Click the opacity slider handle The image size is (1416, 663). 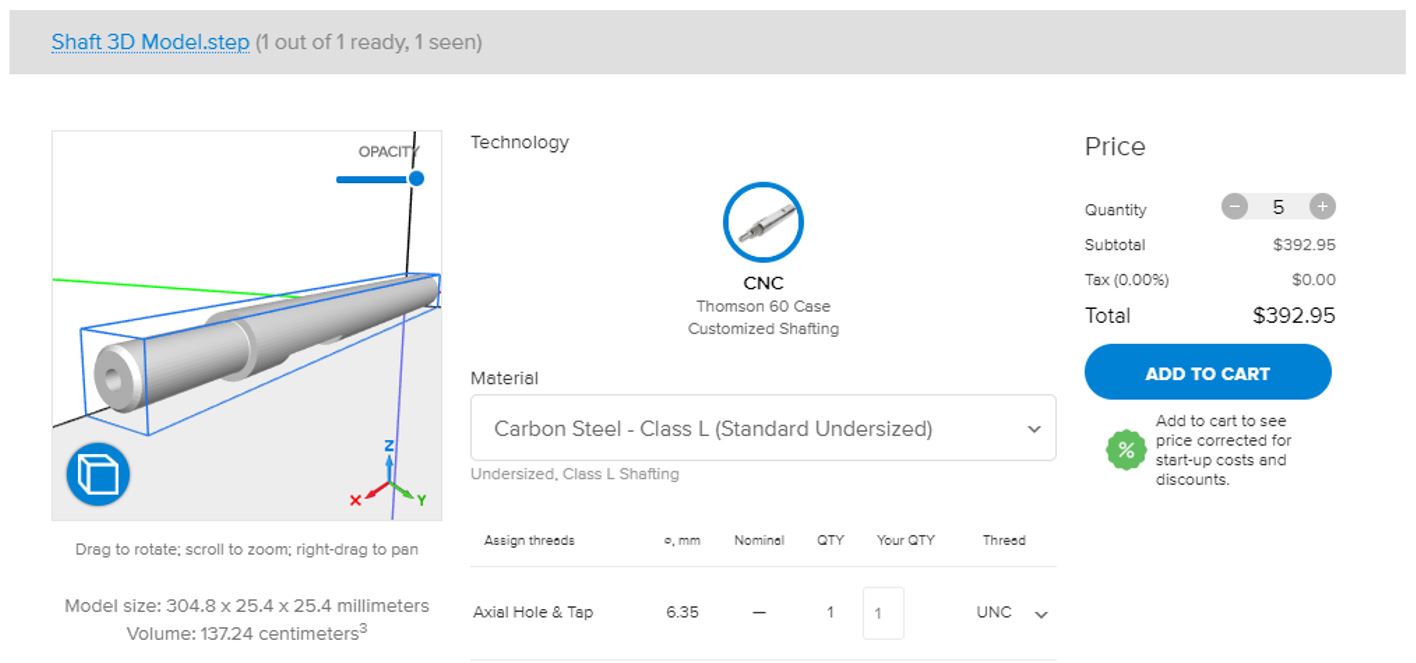pos(416,178)
